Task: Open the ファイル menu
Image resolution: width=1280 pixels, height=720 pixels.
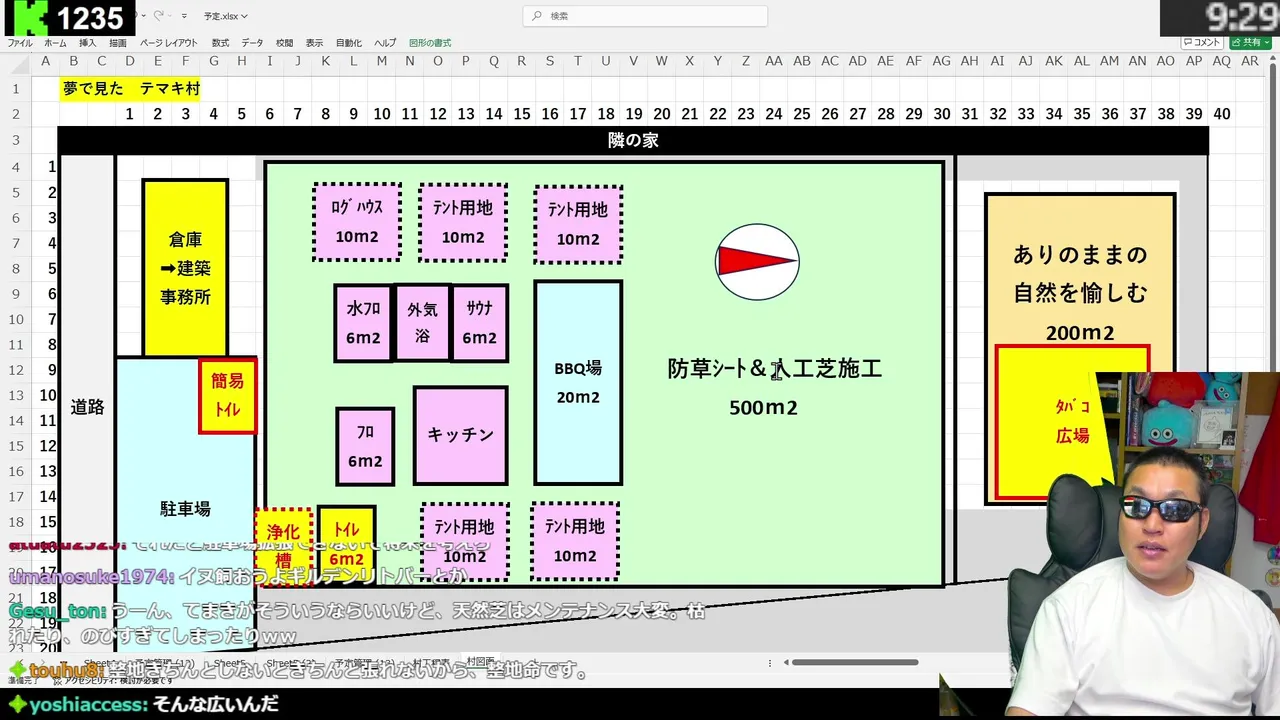Action: pyautogui.click(x=20, y=43)
